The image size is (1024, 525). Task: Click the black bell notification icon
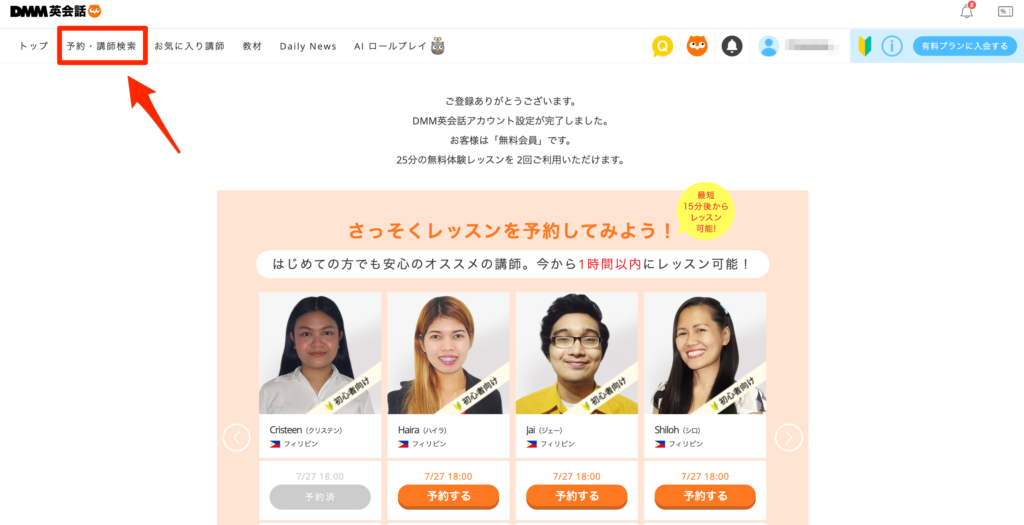click(731, 46)
